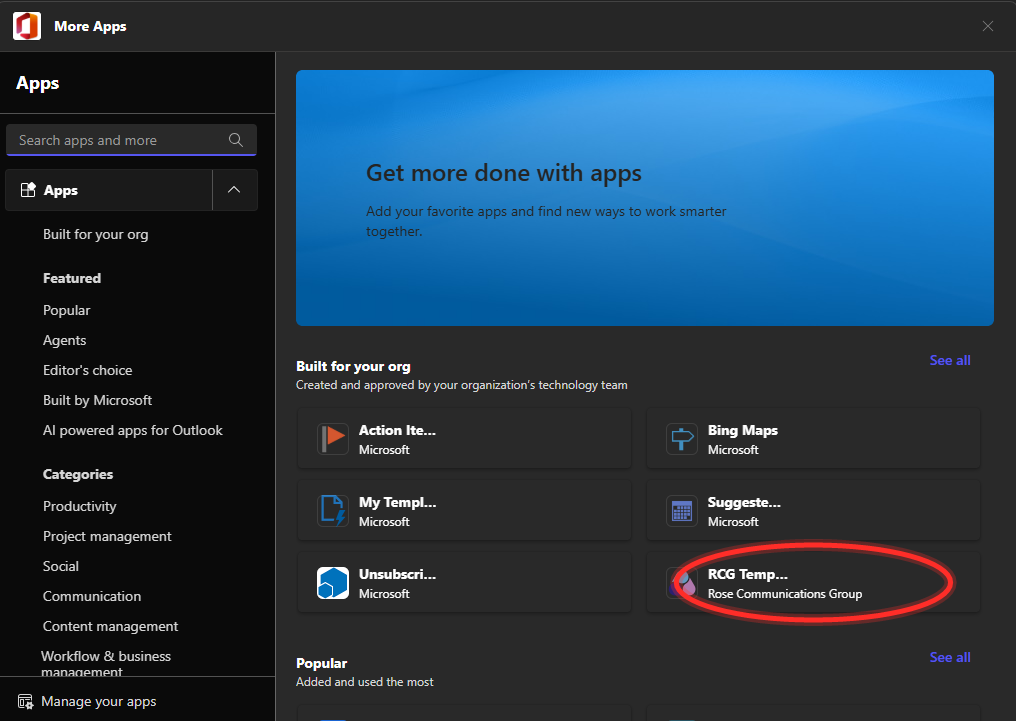See all Built for your org apps

coord(949,360)
